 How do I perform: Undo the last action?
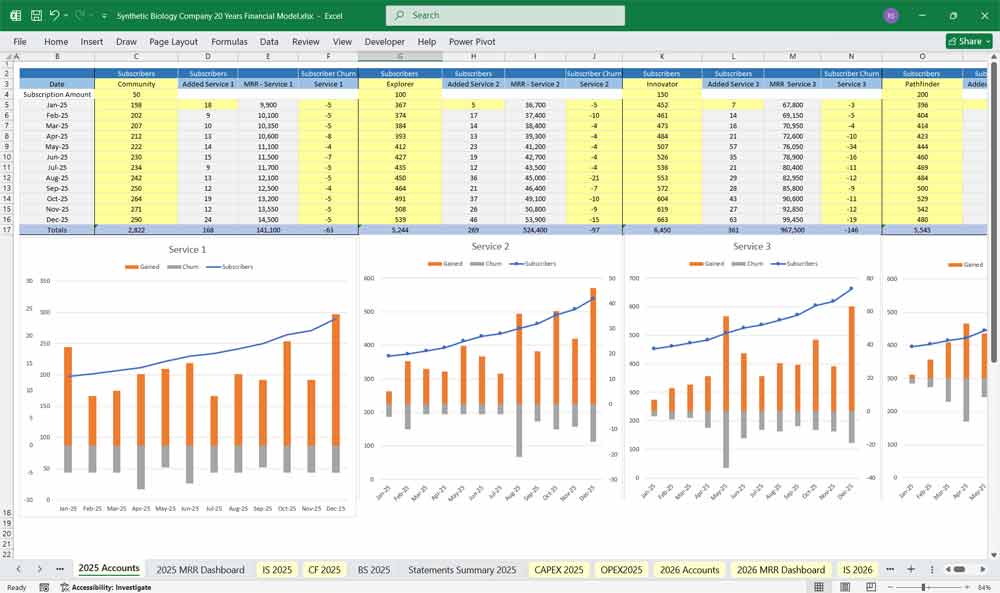coord(54,14)
